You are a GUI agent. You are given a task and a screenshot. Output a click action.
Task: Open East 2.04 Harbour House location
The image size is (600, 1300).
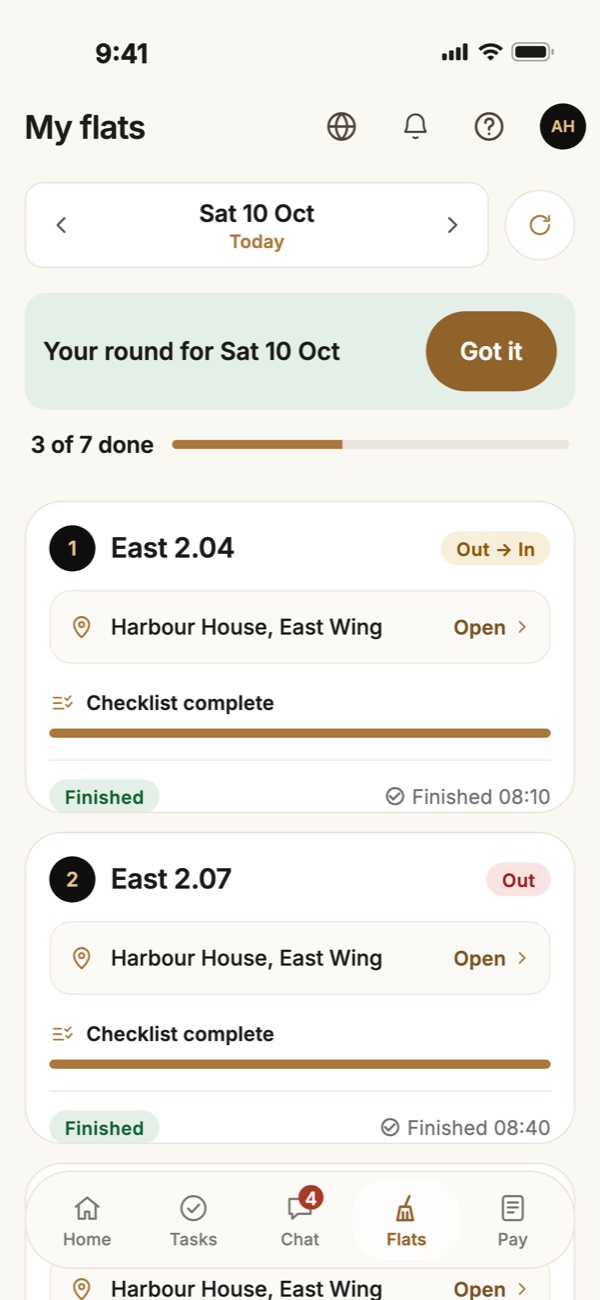(300, 627)
